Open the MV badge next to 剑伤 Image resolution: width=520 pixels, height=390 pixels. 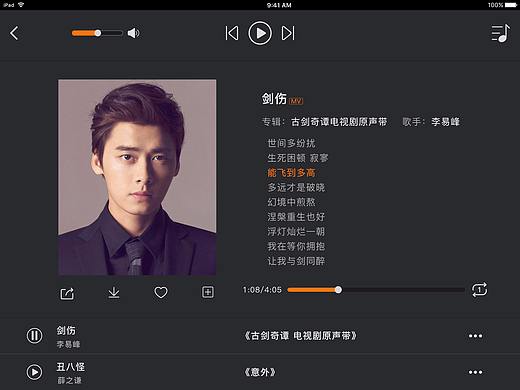(x=296, y=101)
